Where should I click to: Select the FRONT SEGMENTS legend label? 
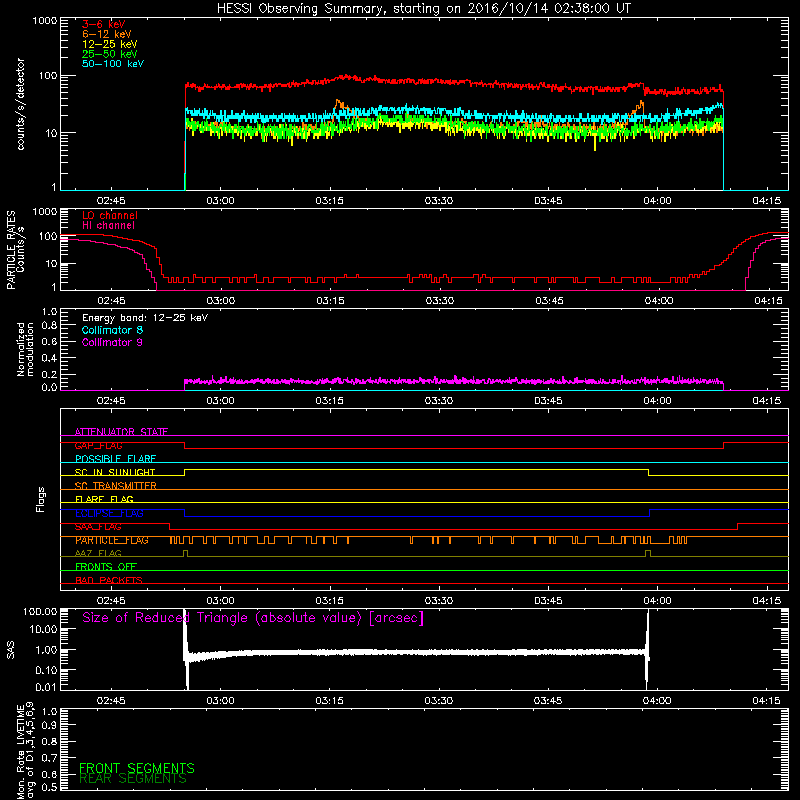(x=137, y=768)
